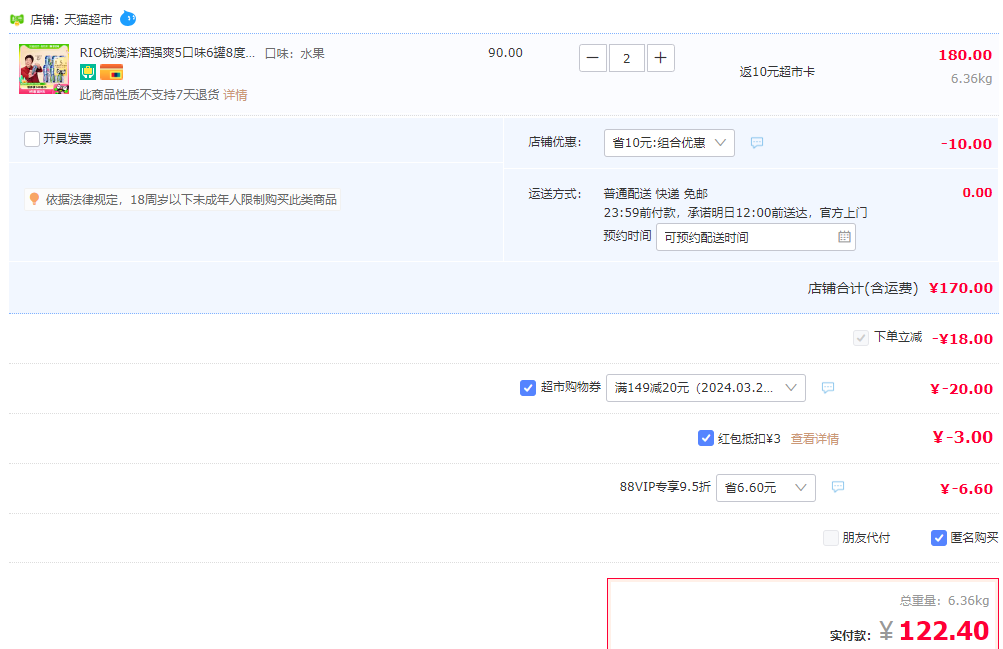Open 查看详情 link for red packet
The image size is (1003, 649).
coord(814,439)
